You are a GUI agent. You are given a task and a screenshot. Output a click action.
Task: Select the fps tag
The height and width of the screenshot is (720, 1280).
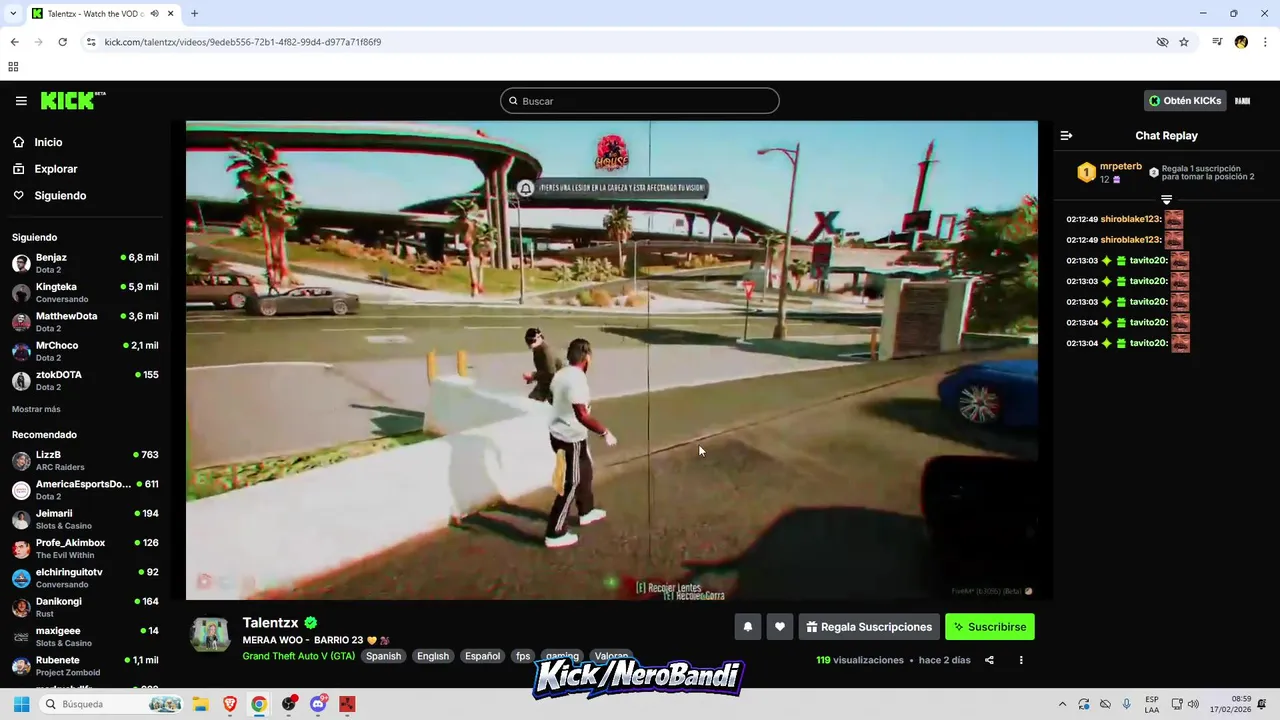click(523, 656)
